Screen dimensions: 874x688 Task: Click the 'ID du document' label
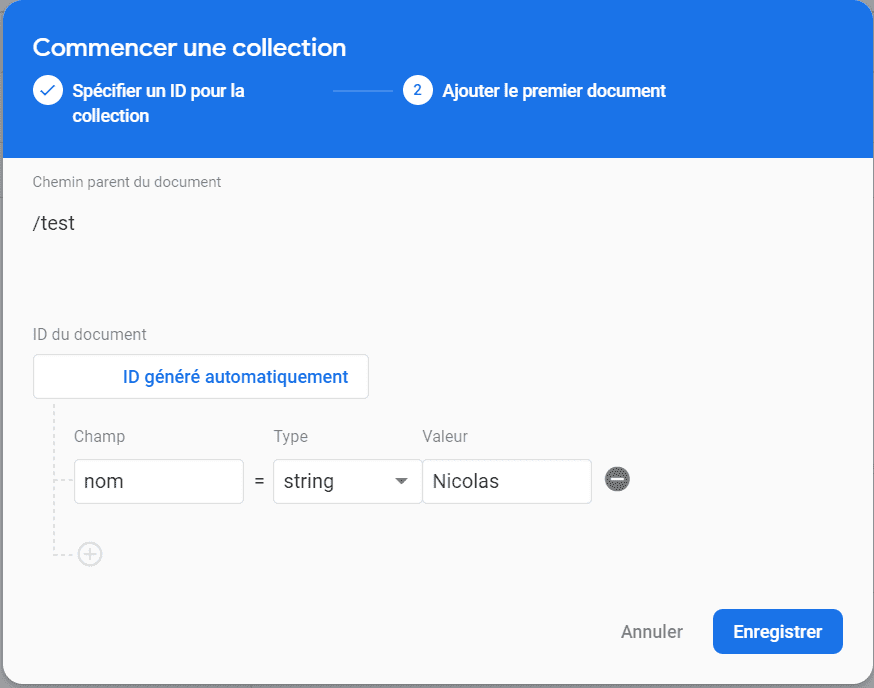tap(90, 334)
